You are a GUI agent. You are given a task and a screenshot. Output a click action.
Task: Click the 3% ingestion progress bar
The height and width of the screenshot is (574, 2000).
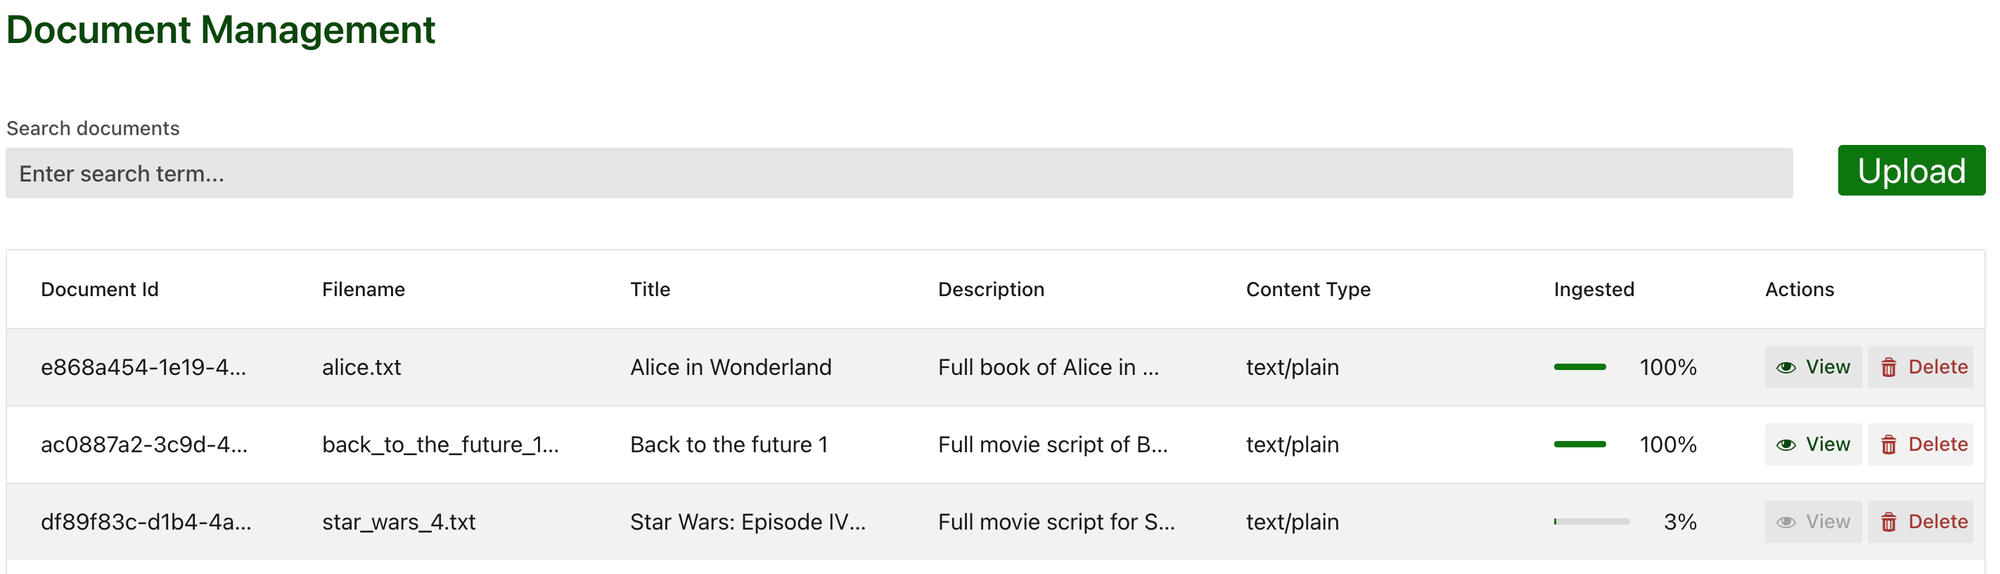pyautogui.click(x=1592, y=522)
